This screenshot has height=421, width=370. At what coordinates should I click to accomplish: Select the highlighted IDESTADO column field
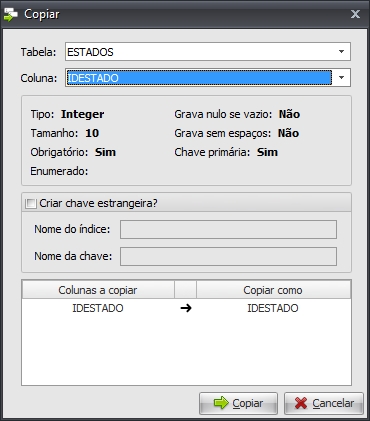point(207,78)
